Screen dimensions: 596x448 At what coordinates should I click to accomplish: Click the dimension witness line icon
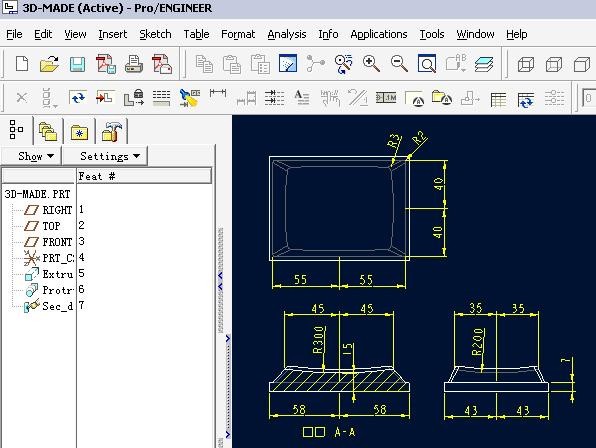218,93
